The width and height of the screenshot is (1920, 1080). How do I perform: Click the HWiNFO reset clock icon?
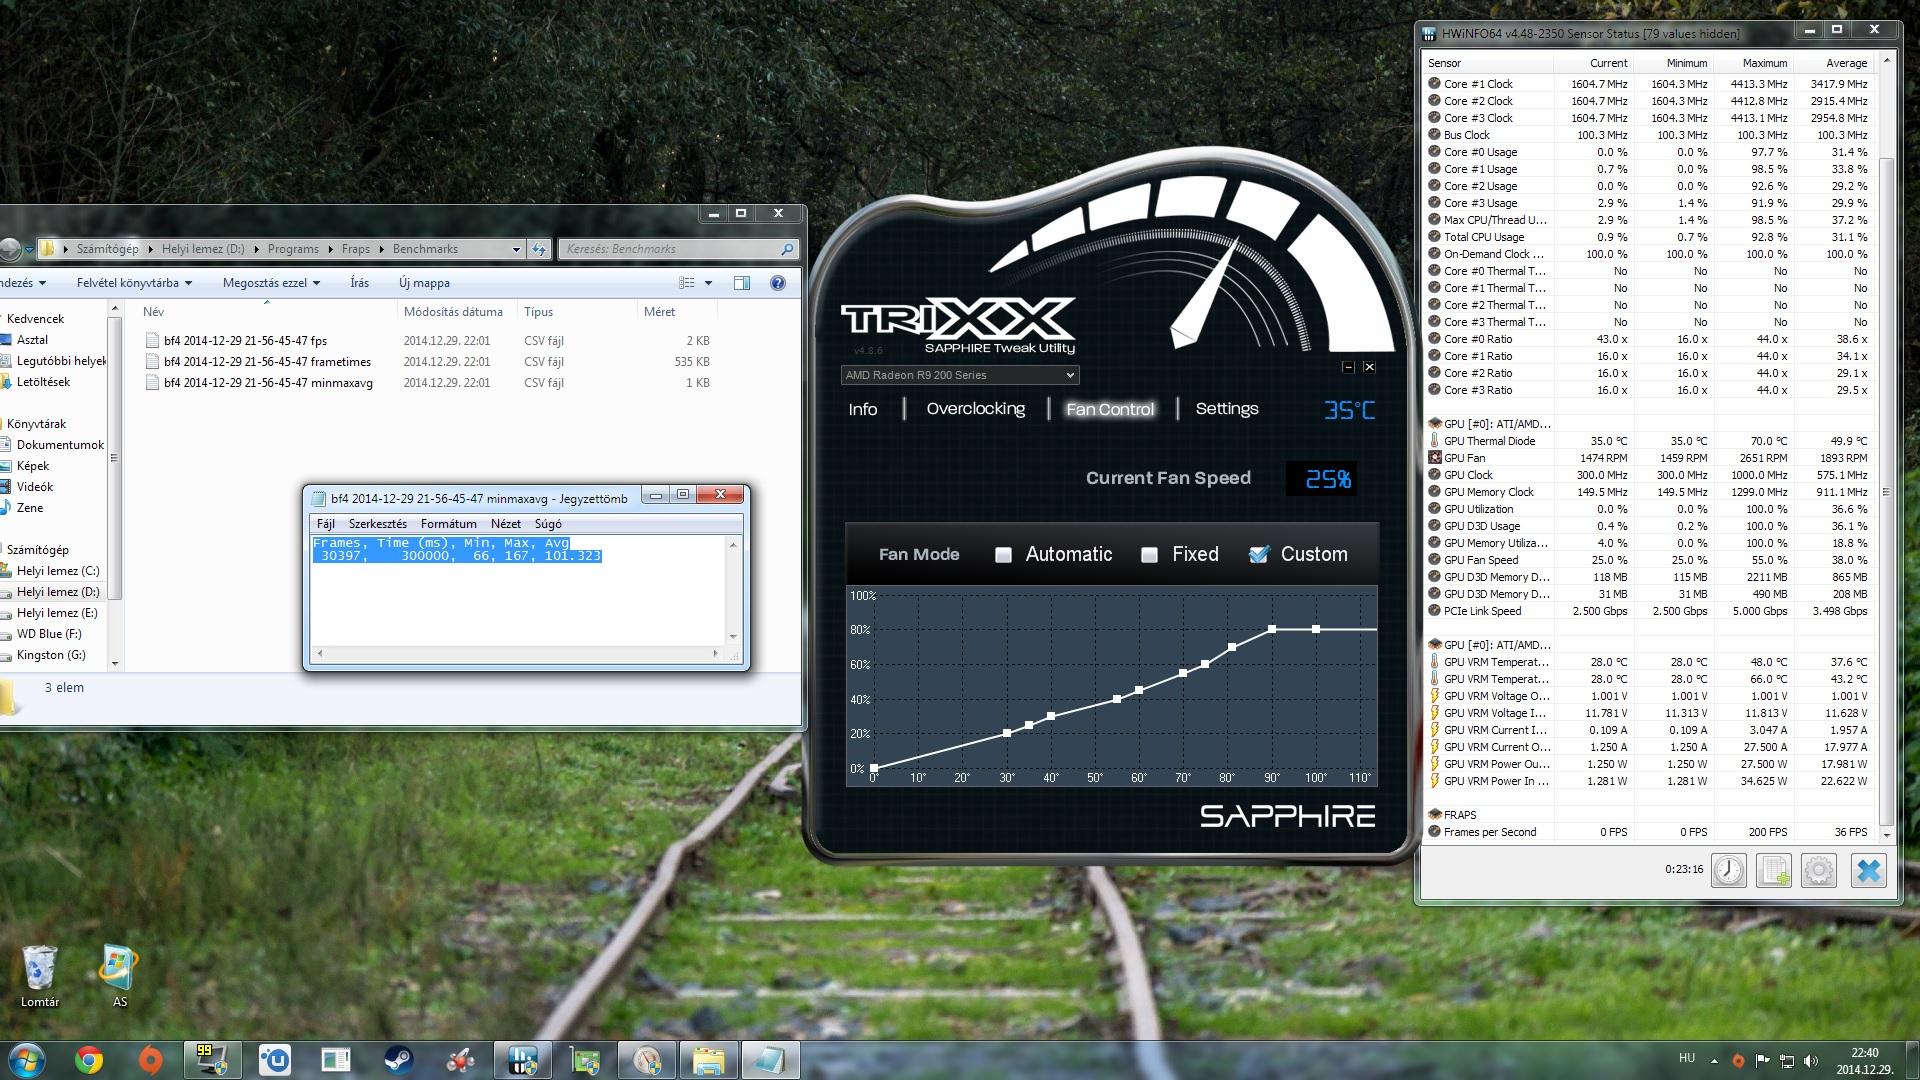tap(1728, 870)
